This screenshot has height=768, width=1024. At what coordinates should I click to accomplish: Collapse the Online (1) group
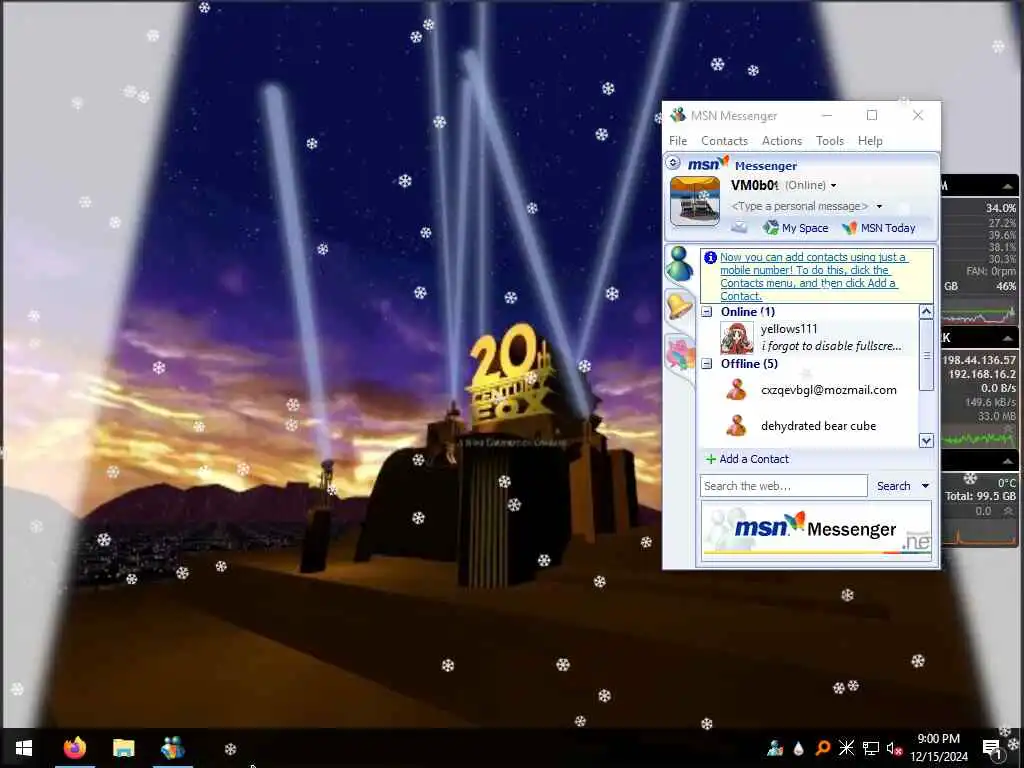[707, 312]
